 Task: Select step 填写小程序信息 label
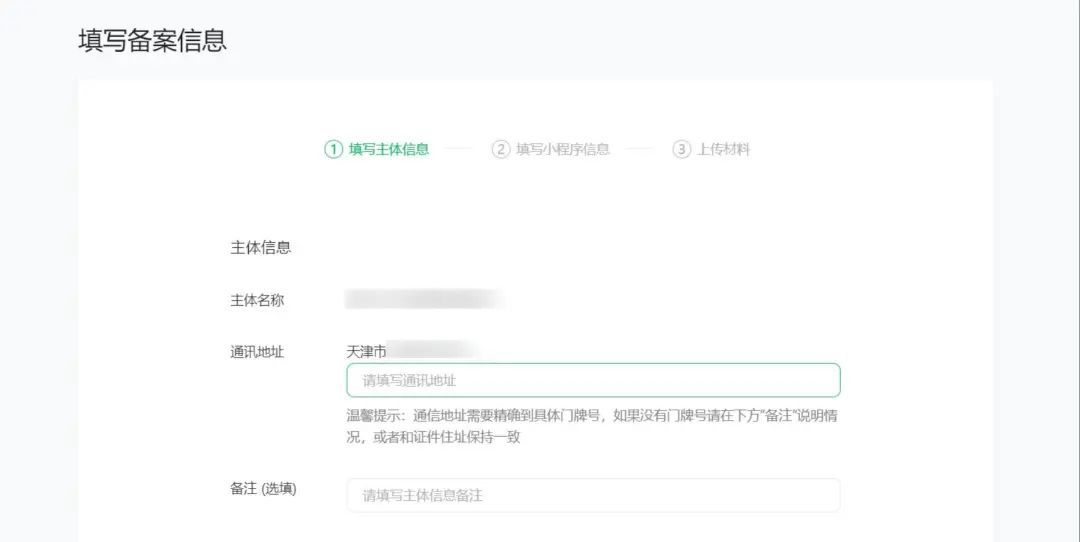563,149
